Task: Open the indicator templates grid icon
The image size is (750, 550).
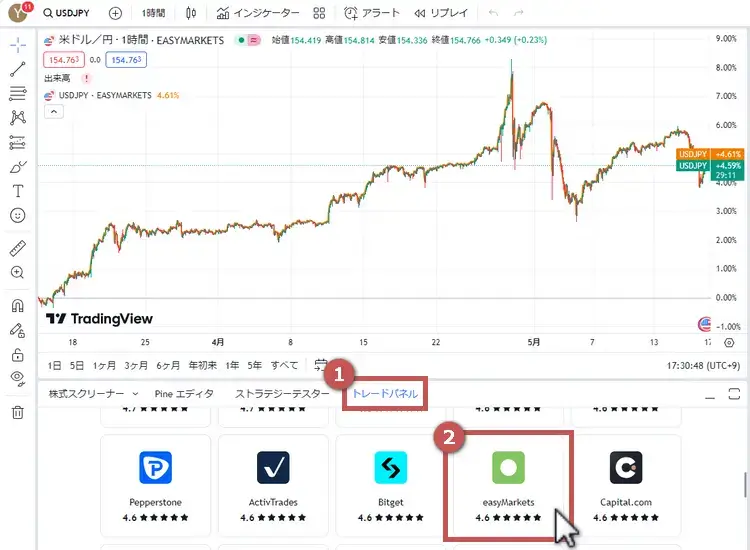Action: (x=319, y=13)
